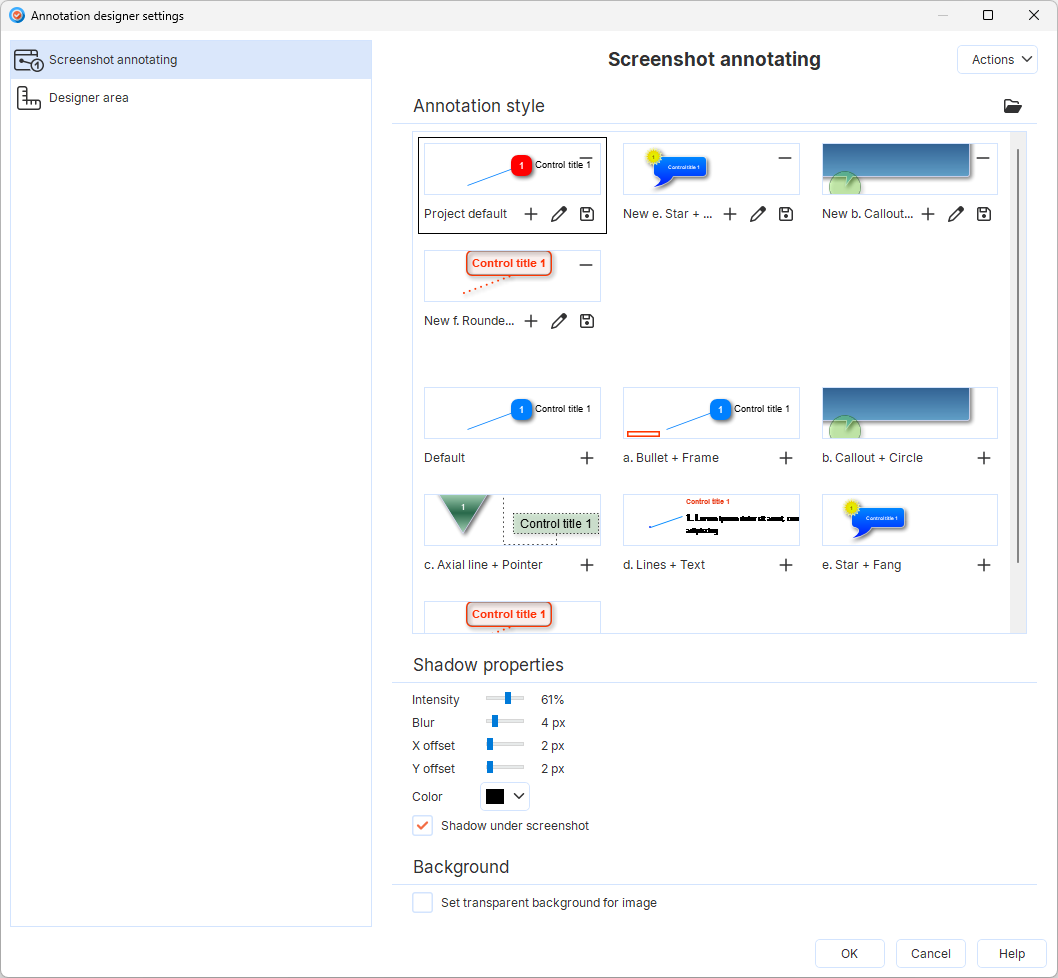Click pencil edit icon for Project default style
Viewport: 1058px width, 978px height.
click(x=559, y=214)
